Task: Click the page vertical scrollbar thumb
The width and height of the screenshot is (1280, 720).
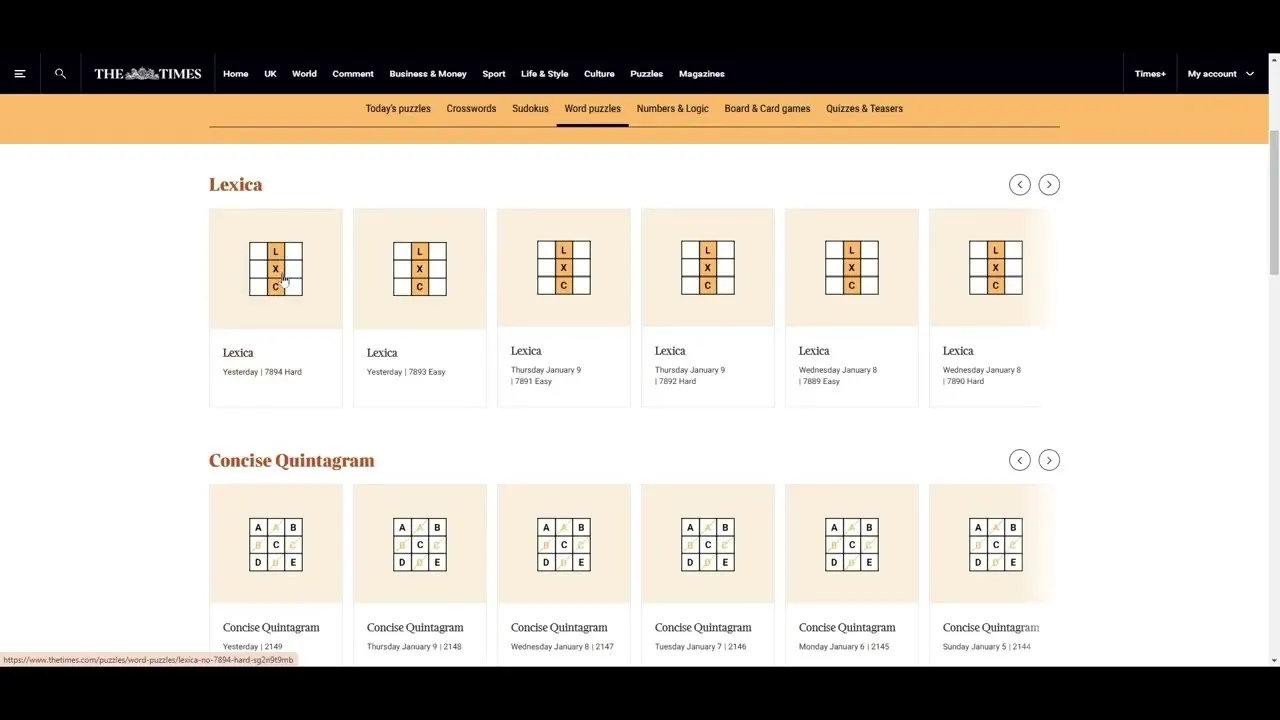Action: click(x=1274, y=203)
